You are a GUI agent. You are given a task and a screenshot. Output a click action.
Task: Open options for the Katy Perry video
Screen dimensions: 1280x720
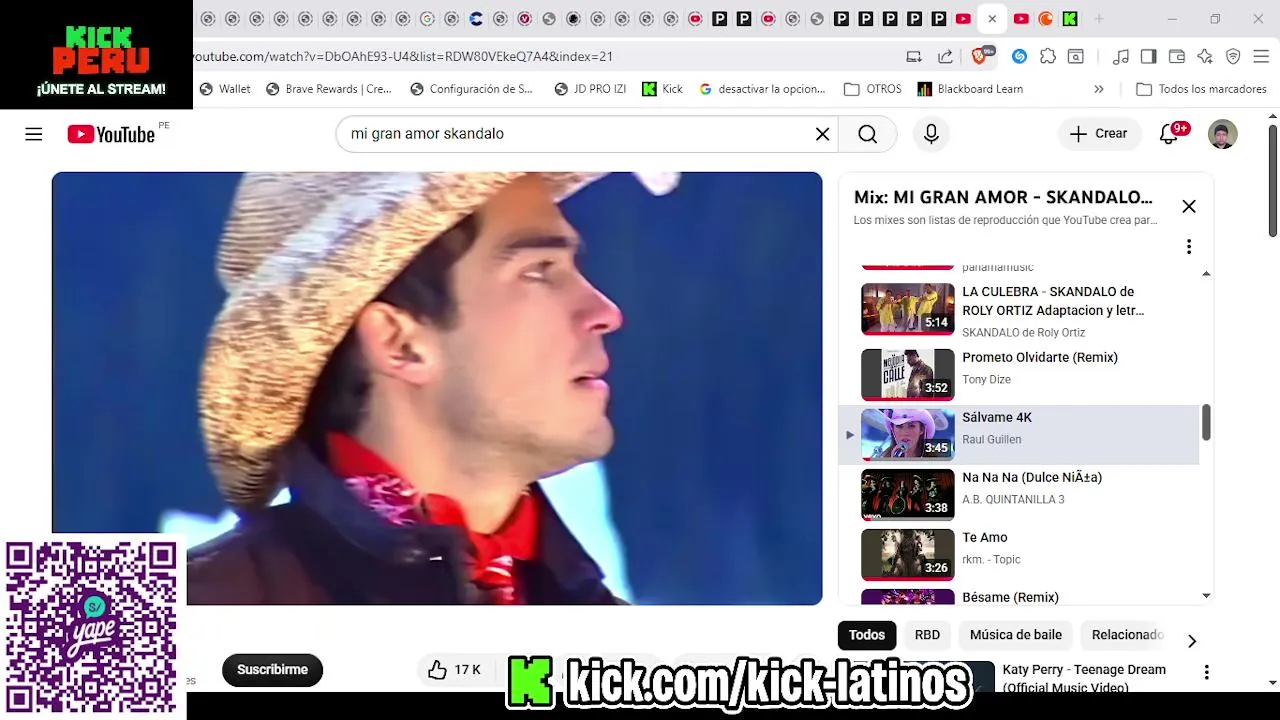point(1207,672)
